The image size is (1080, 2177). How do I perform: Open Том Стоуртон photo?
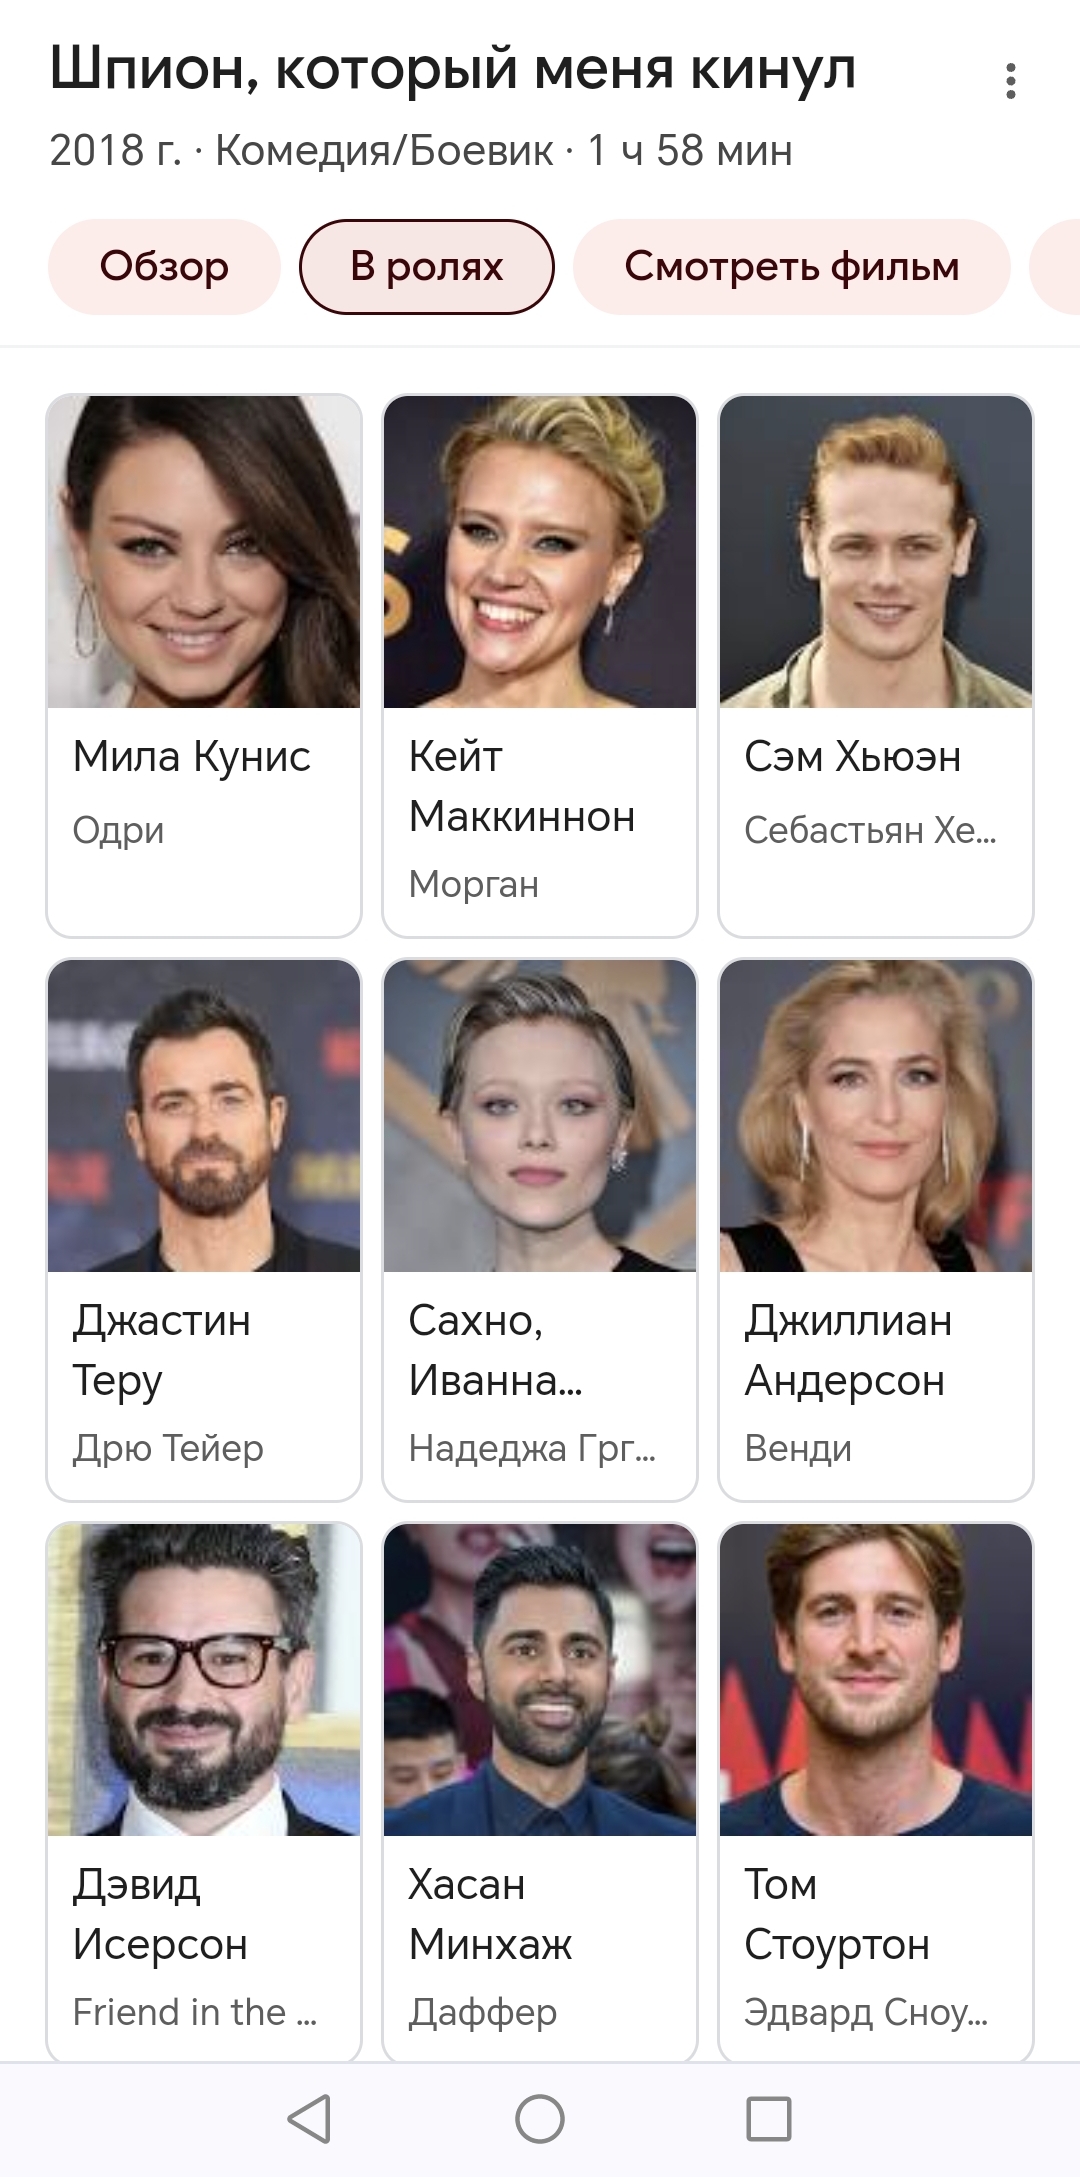point(876,1680)
